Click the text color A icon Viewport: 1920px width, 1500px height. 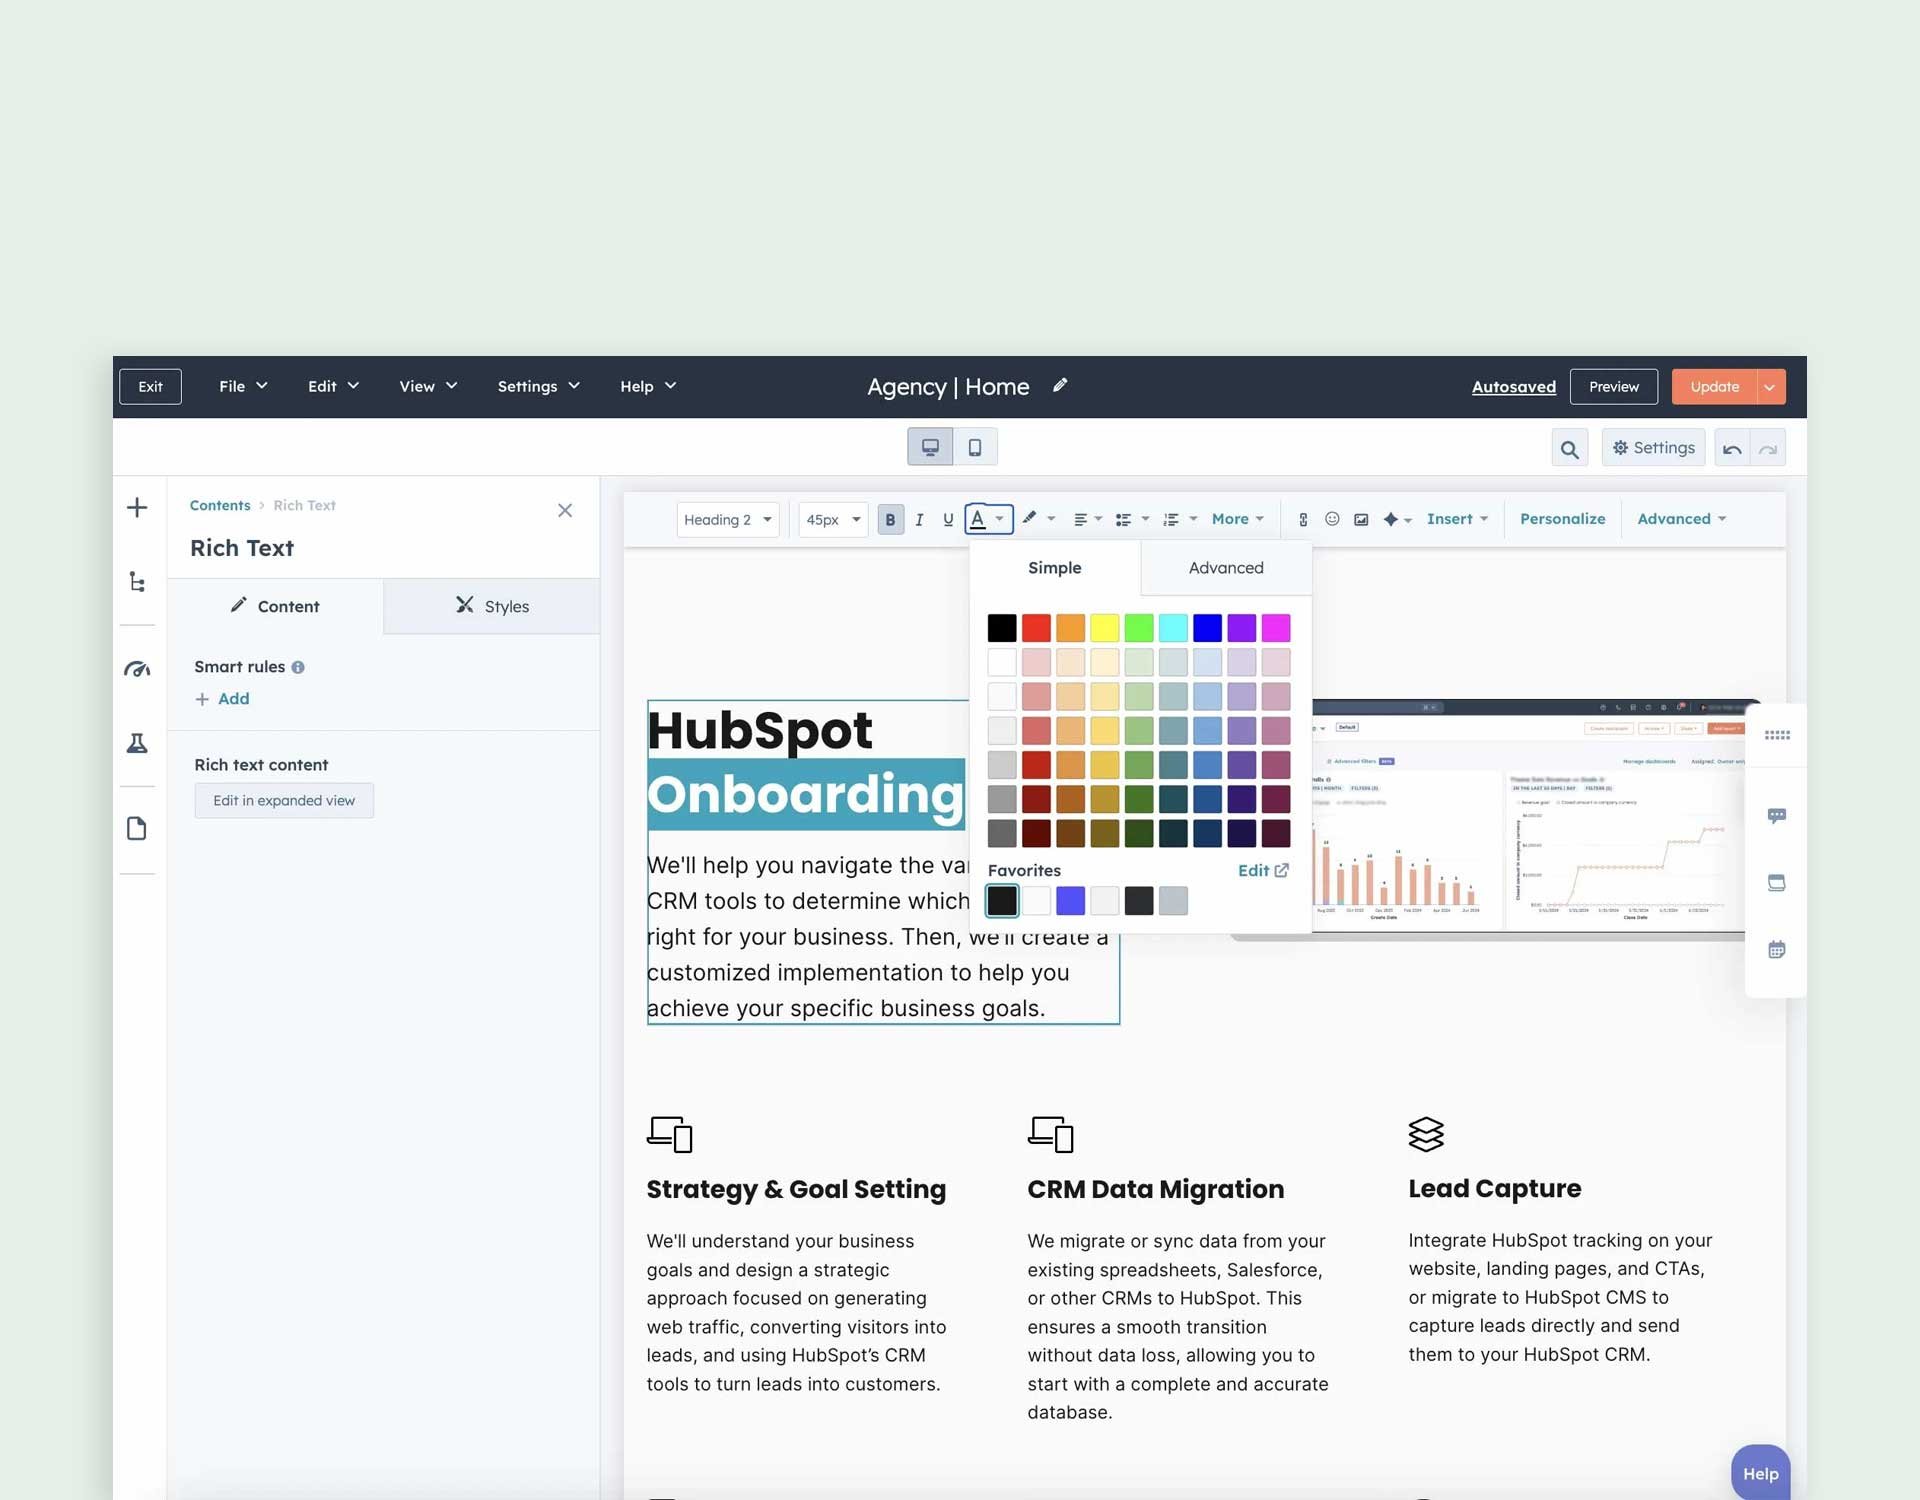point(978,519)
